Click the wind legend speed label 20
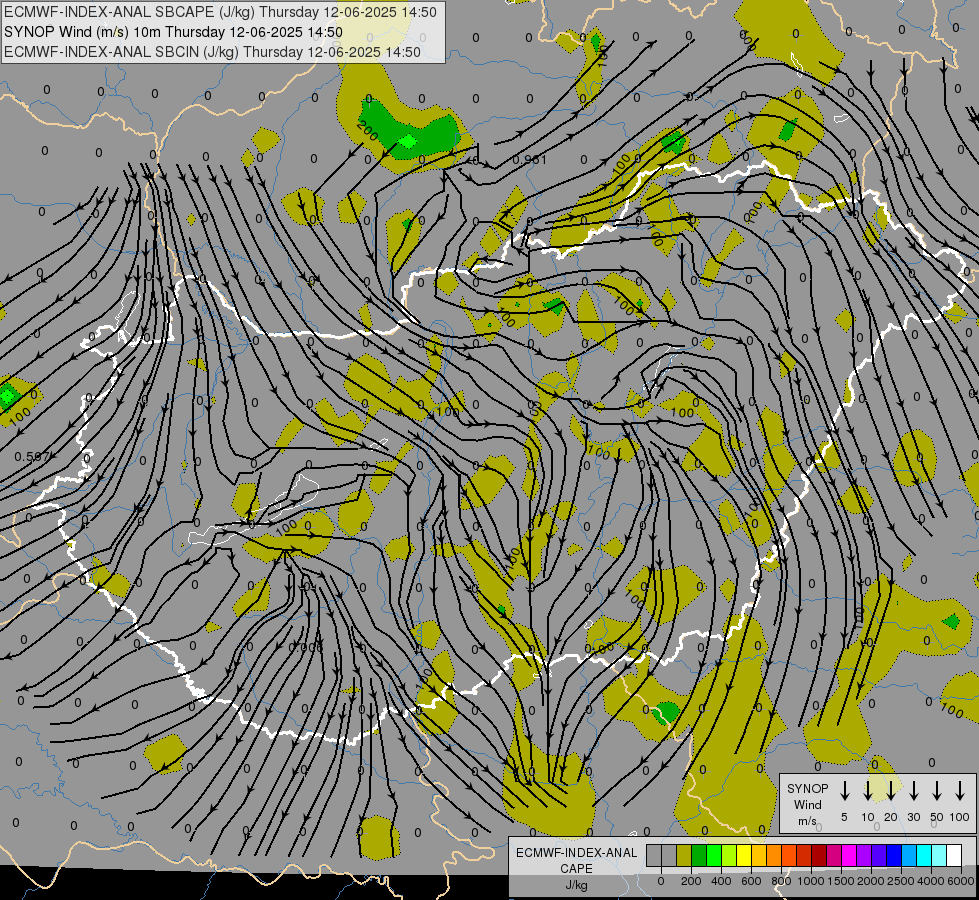 click(x=890, y=817)
